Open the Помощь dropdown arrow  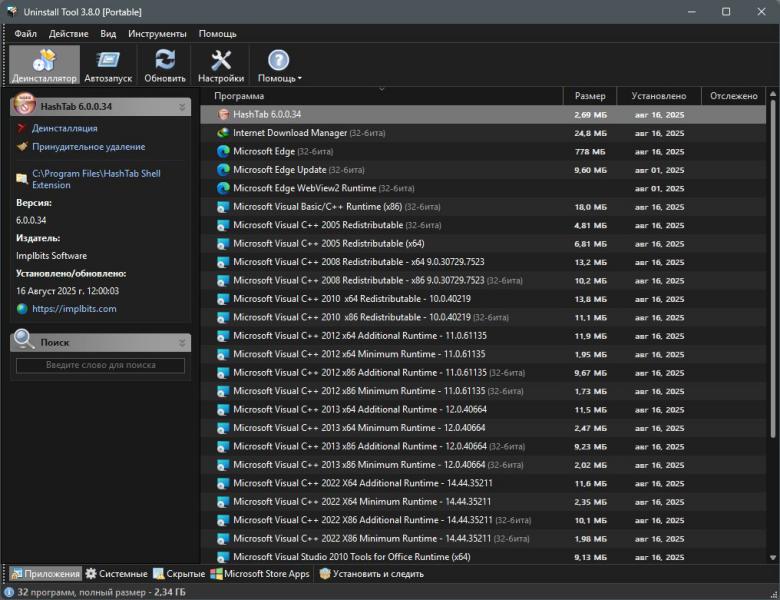point(299,79)
